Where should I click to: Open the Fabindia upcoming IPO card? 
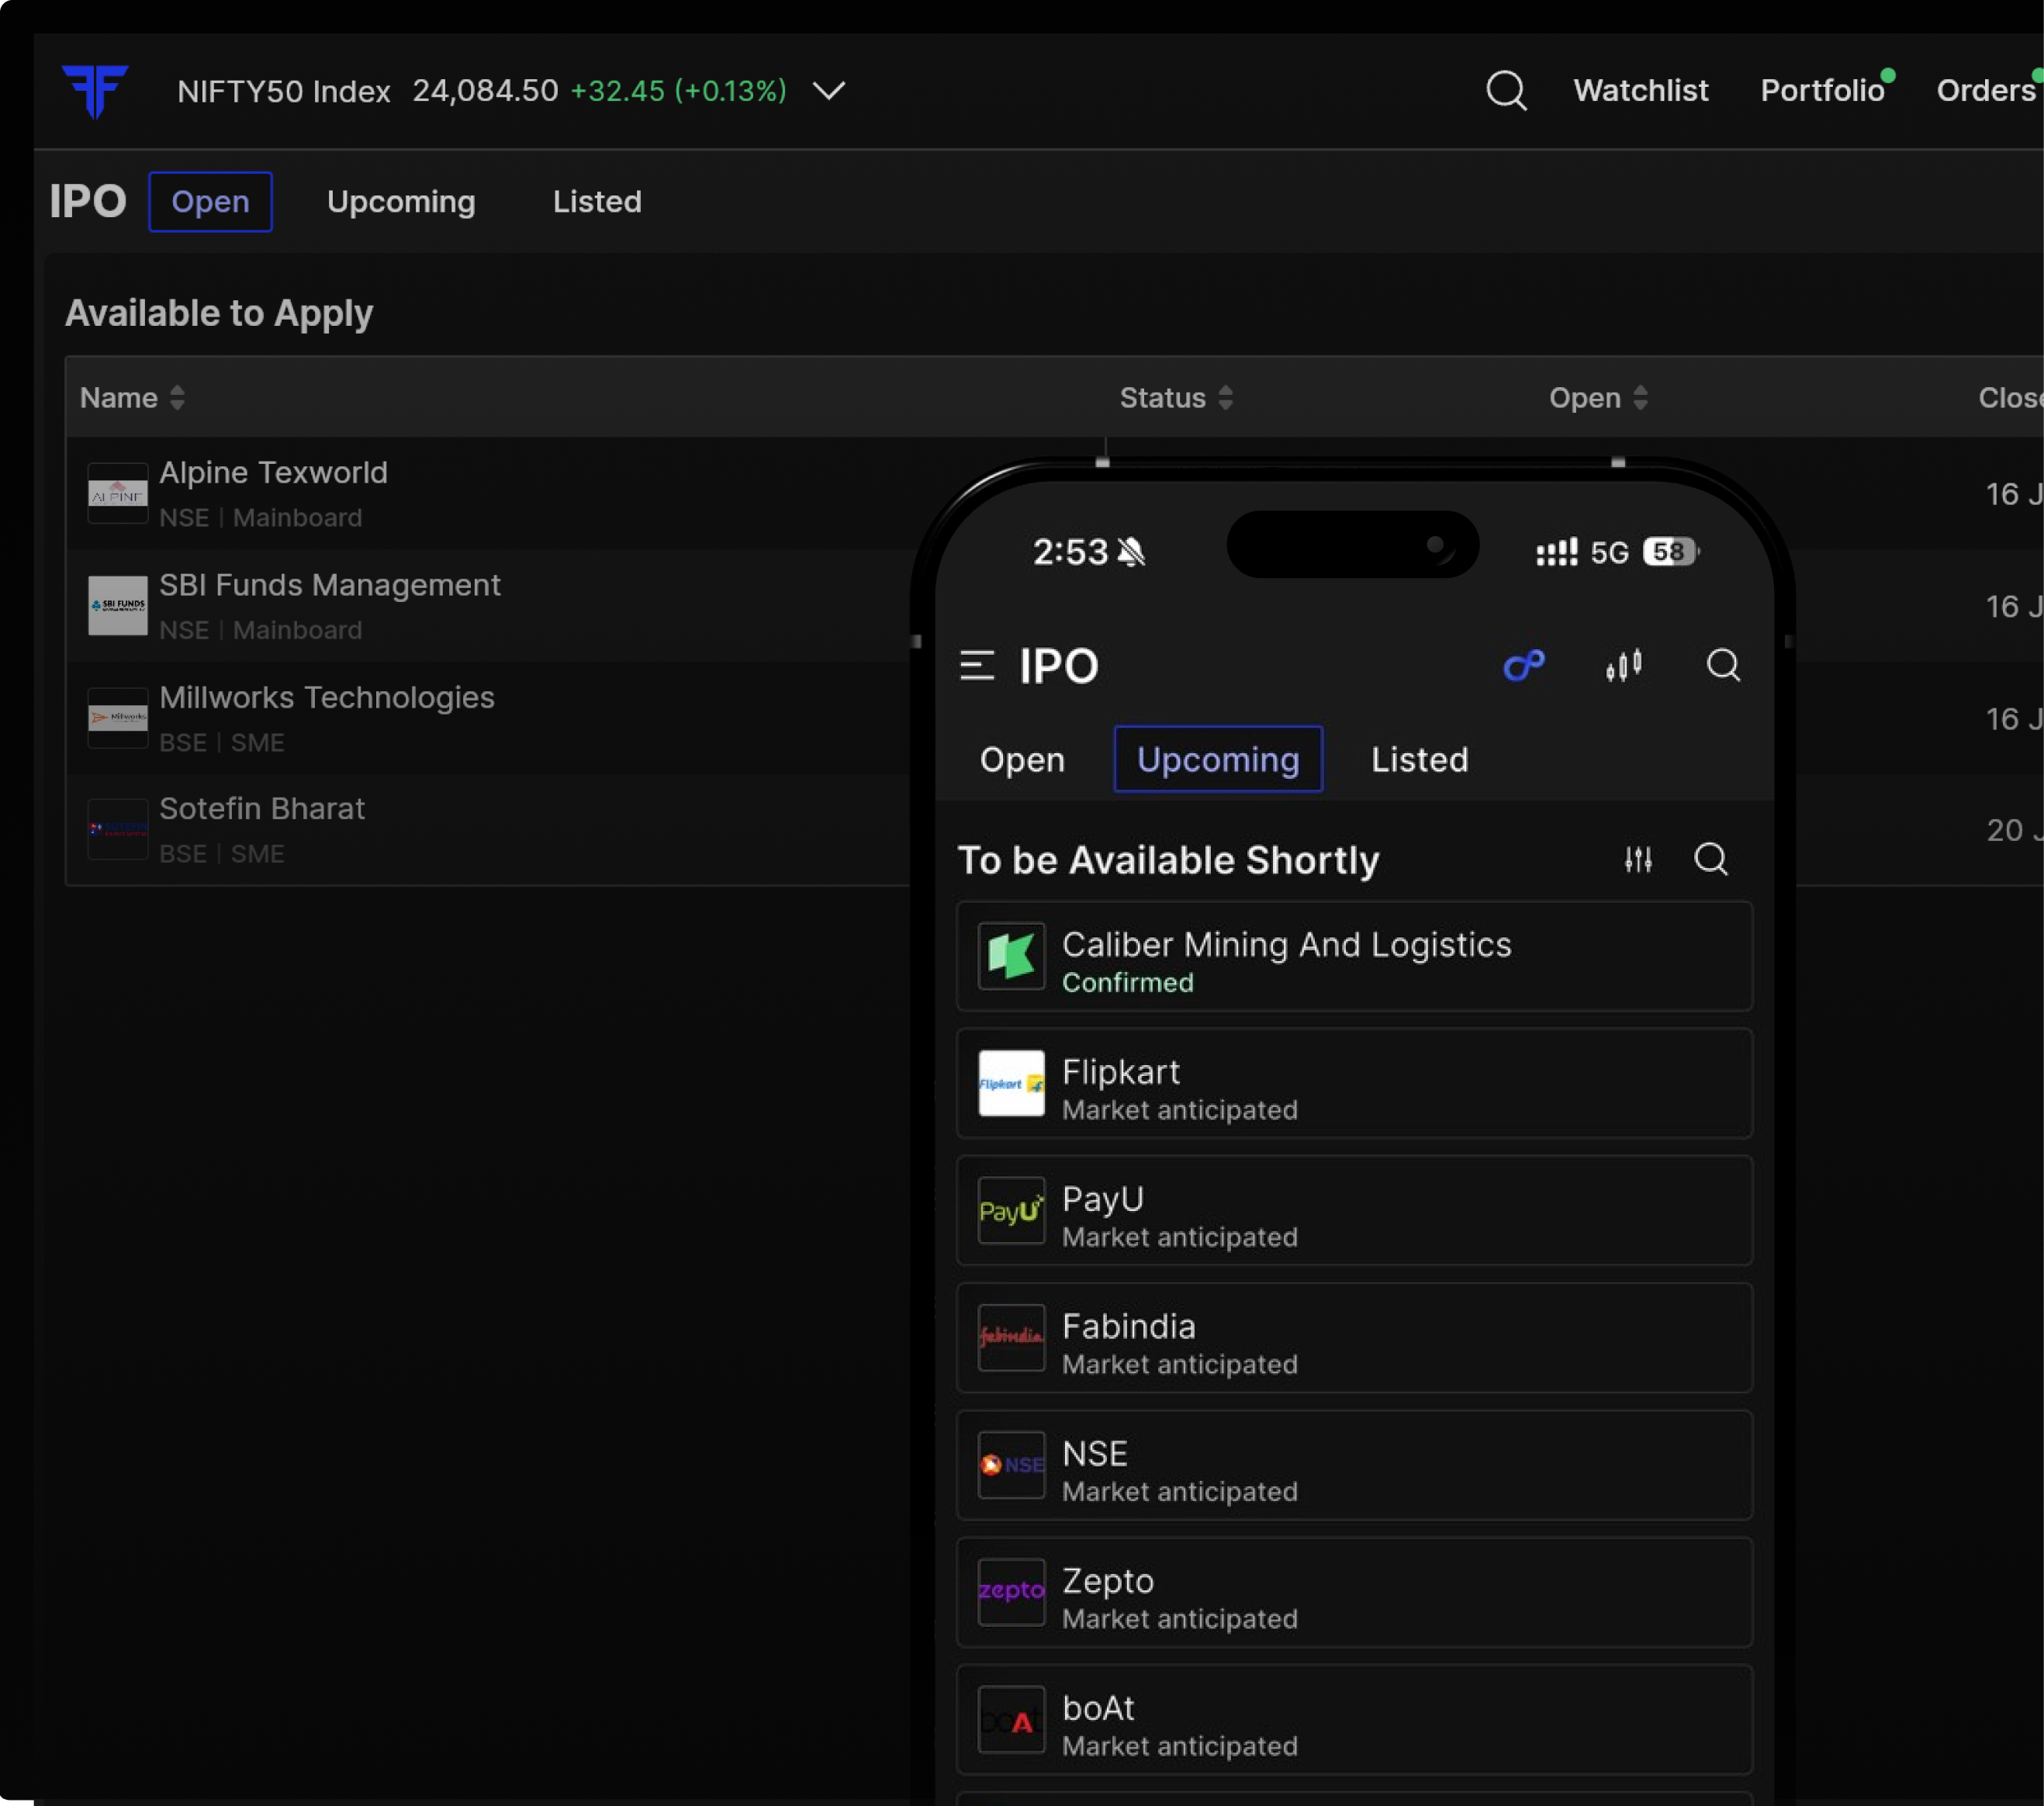point(1354,1338)
